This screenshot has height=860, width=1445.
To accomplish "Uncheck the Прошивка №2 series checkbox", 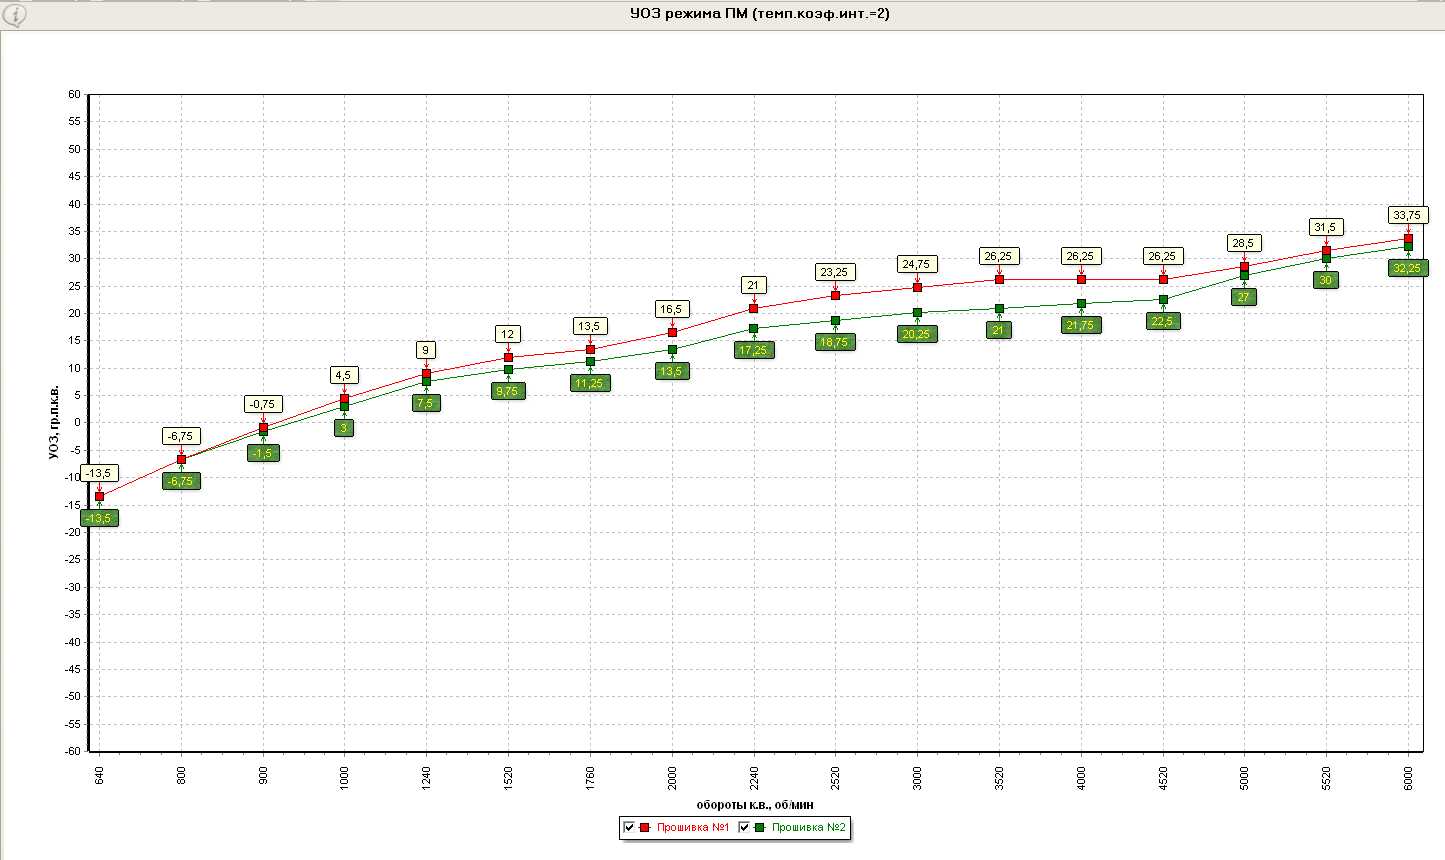I will tap(743, 827).
